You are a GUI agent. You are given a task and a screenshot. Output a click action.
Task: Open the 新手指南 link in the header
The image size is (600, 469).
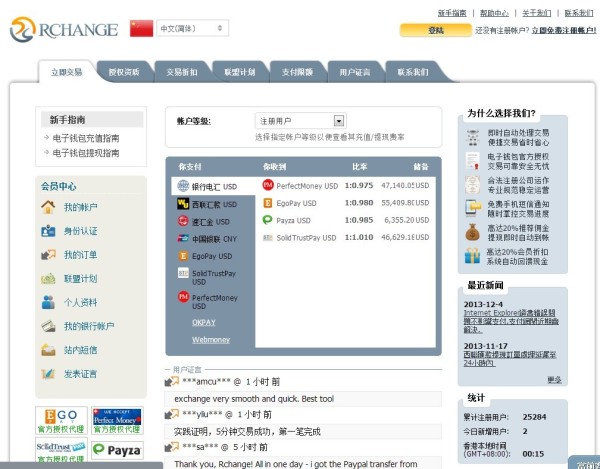(x=452, y=13)
